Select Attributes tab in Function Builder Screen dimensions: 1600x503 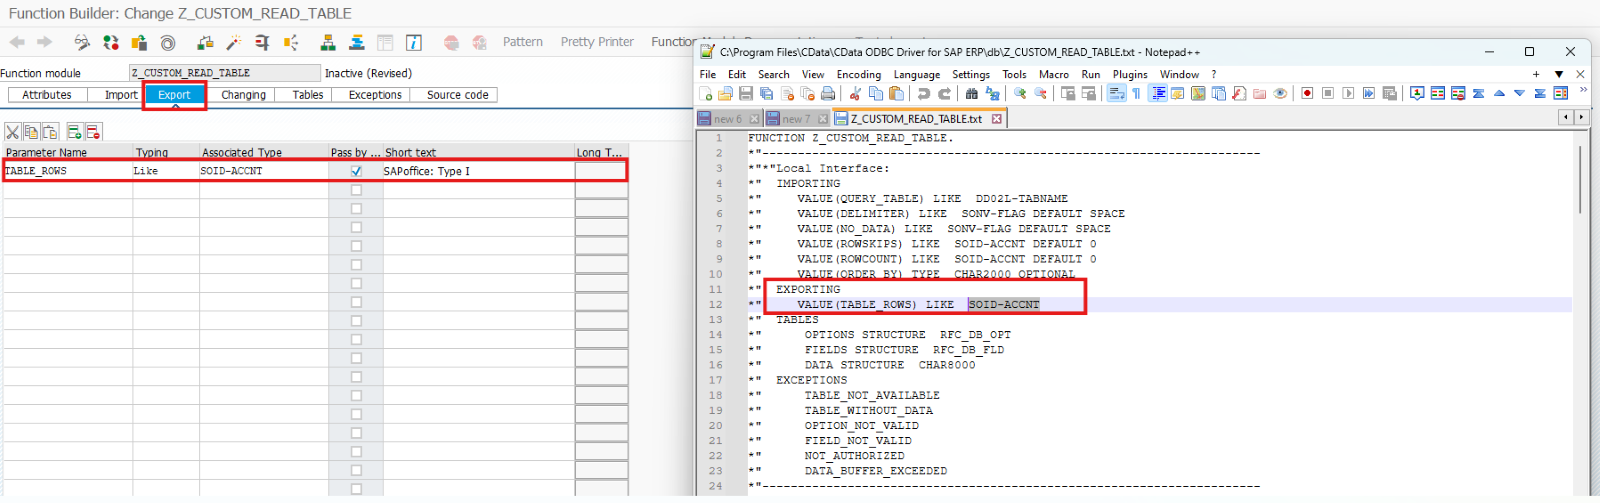47,95
